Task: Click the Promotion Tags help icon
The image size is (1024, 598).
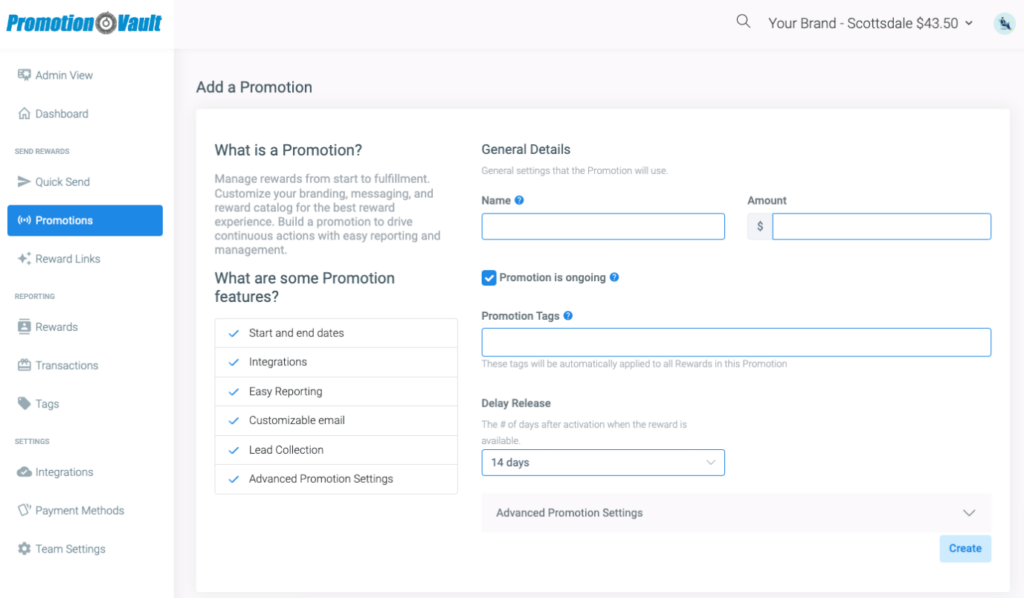Action: click(568, 316)
